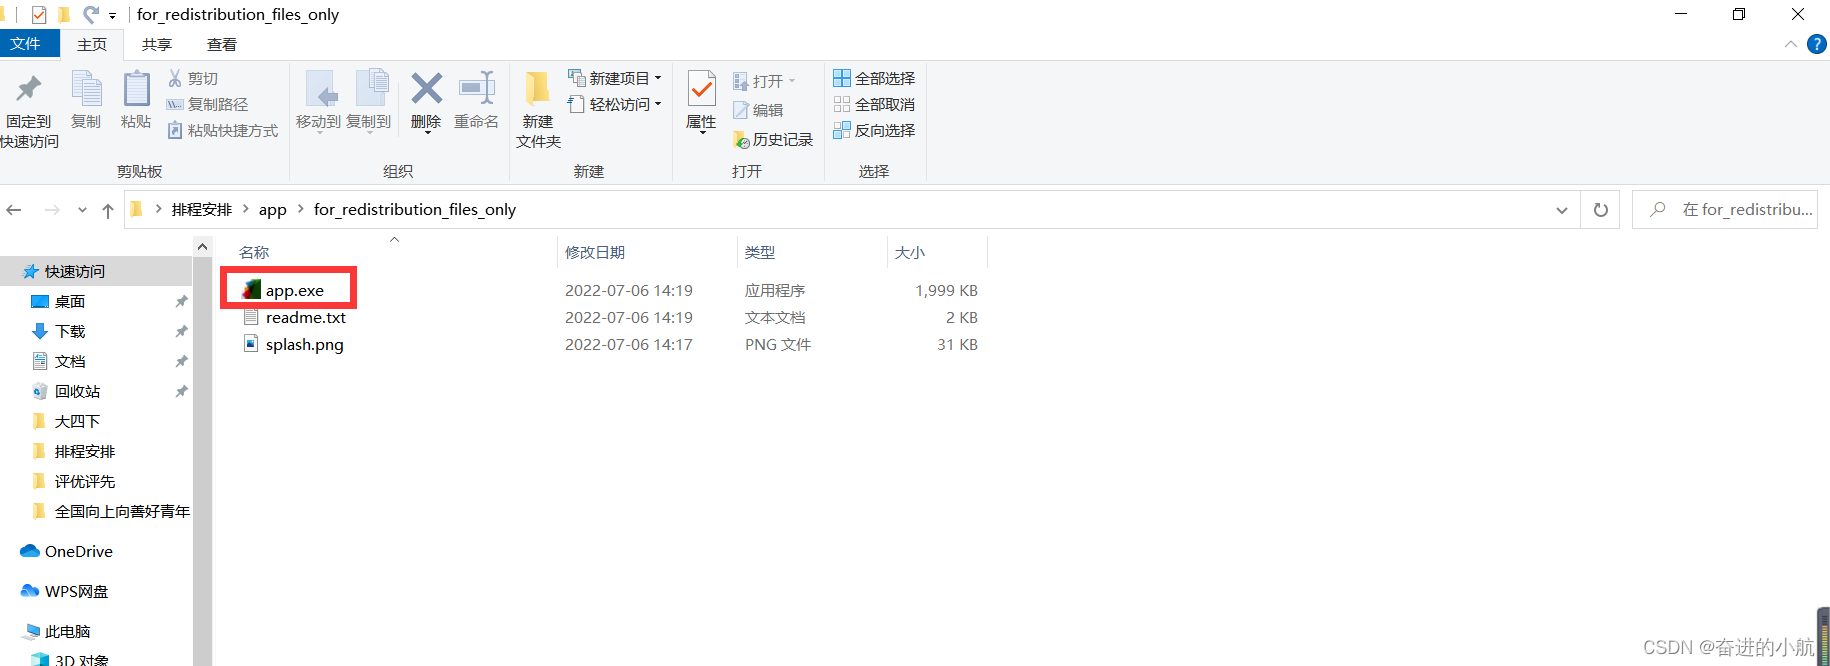The width and height of the screenshot is (1830, 666).
Task: Click 粘贴快捷方式 paste shortcut
Action: click(x=222, y=130)
